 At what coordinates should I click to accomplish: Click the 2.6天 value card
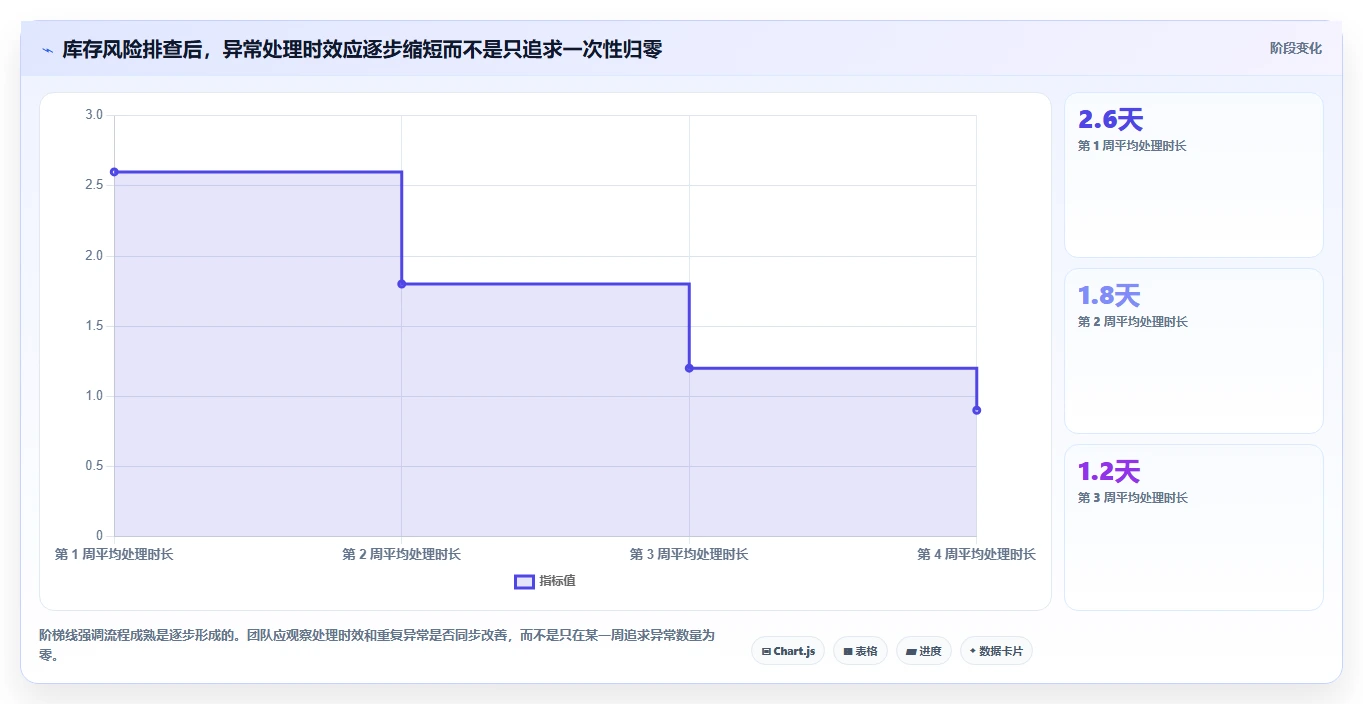click(1193, 175)
